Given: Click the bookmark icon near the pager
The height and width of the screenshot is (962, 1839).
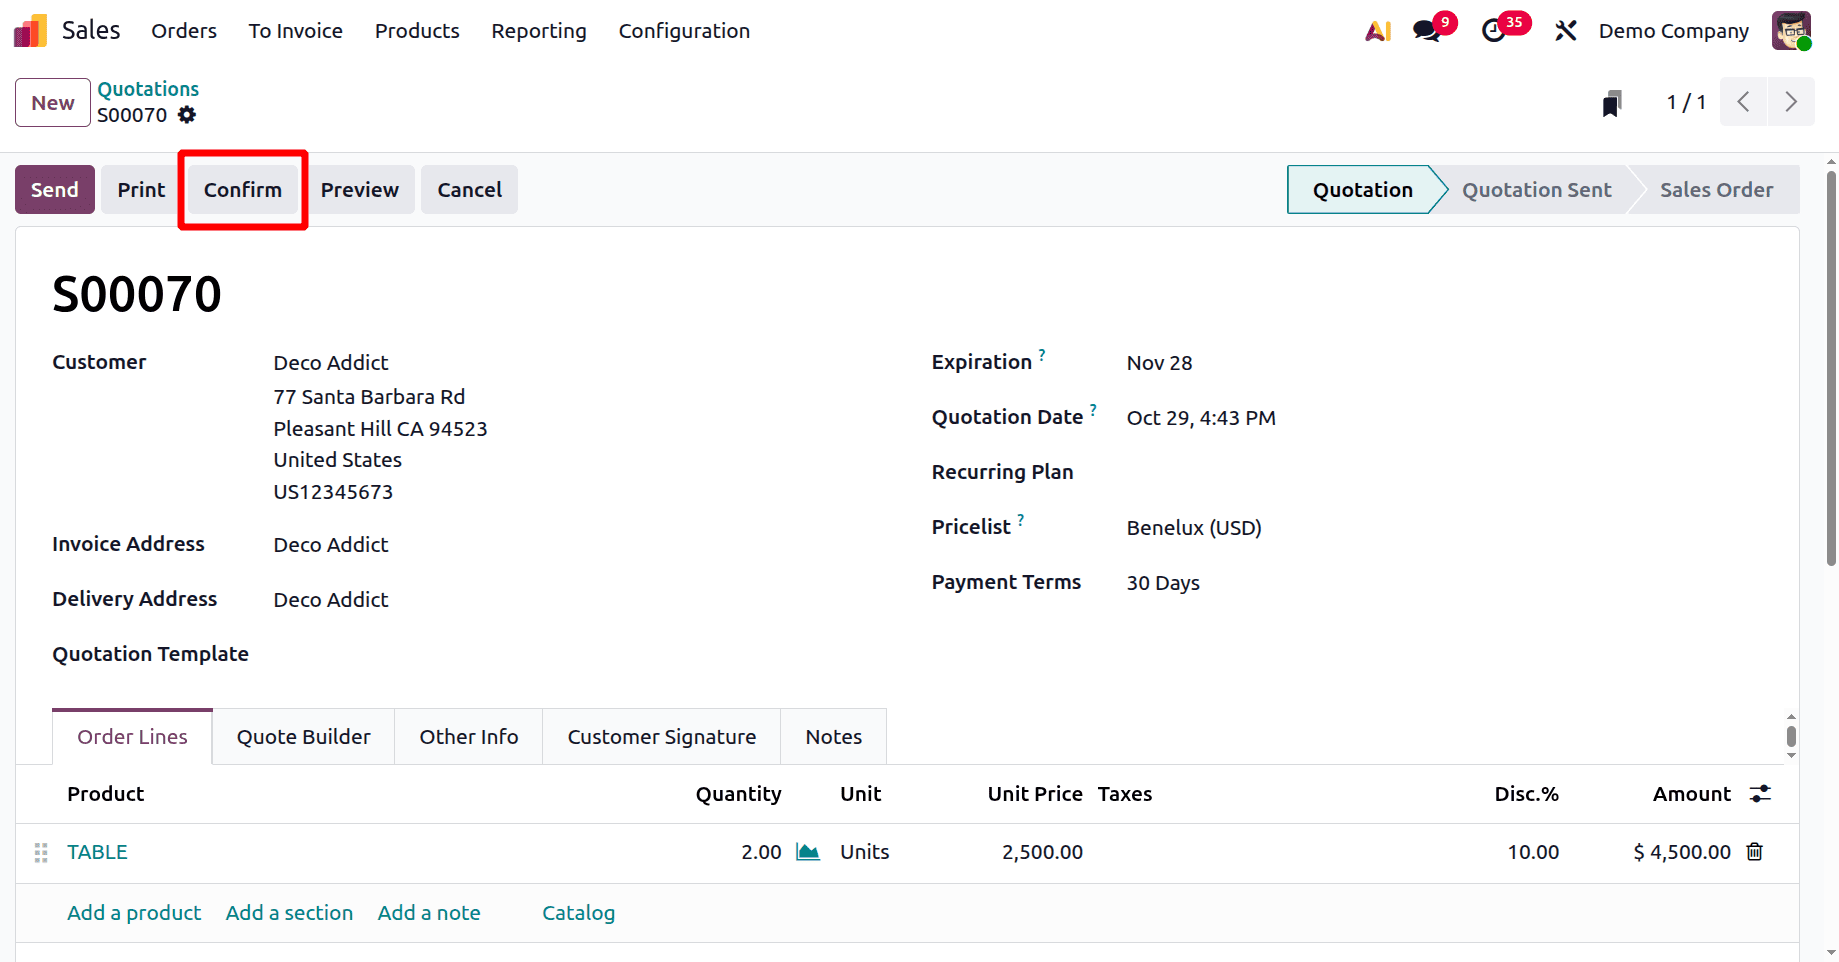Looking at the screenshot, I should tap(1610, 102).
